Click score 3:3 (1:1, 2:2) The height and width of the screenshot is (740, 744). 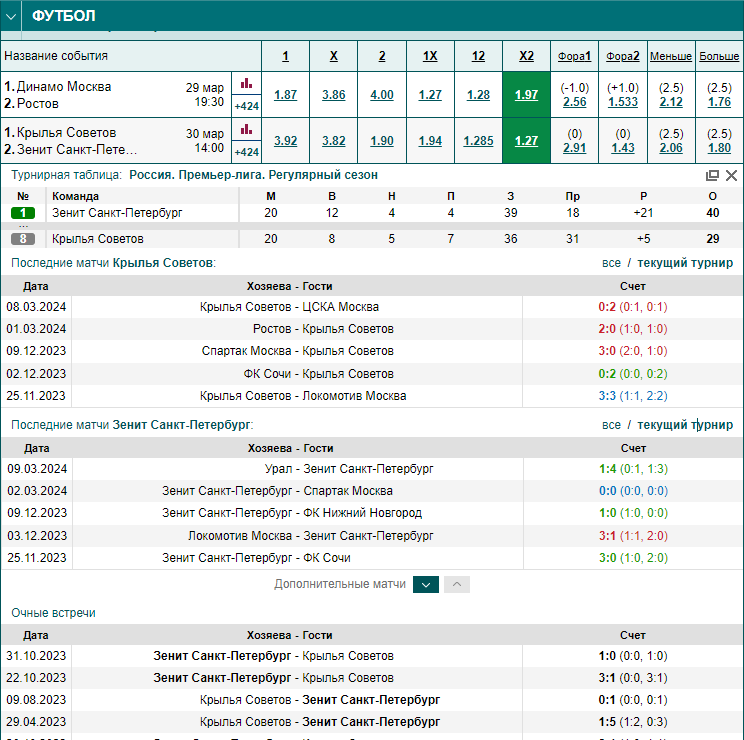tap(633, 396)
